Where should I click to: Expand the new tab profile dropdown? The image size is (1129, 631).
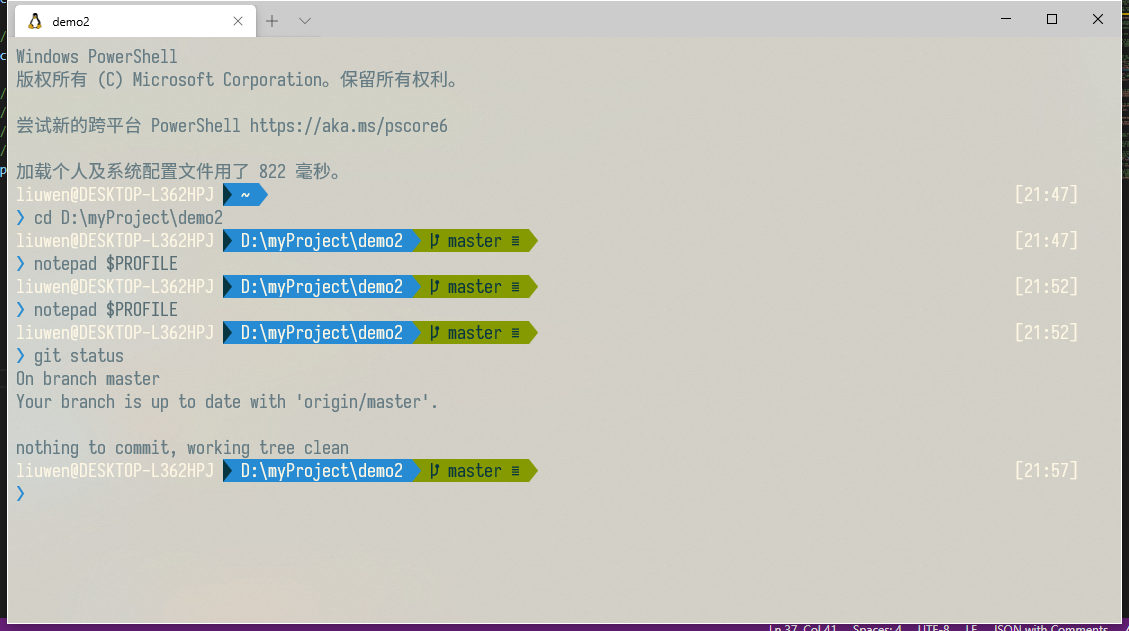[305, 22]
